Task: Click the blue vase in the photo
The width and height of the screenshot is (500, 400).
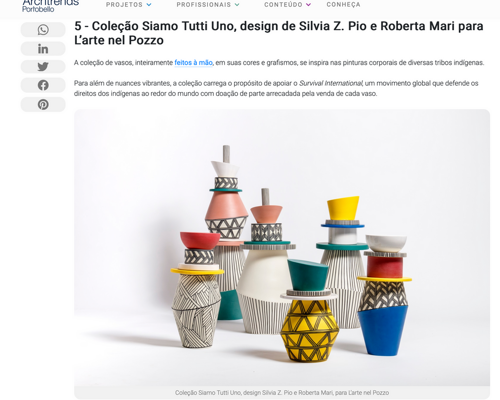Action: pos(383,330)
